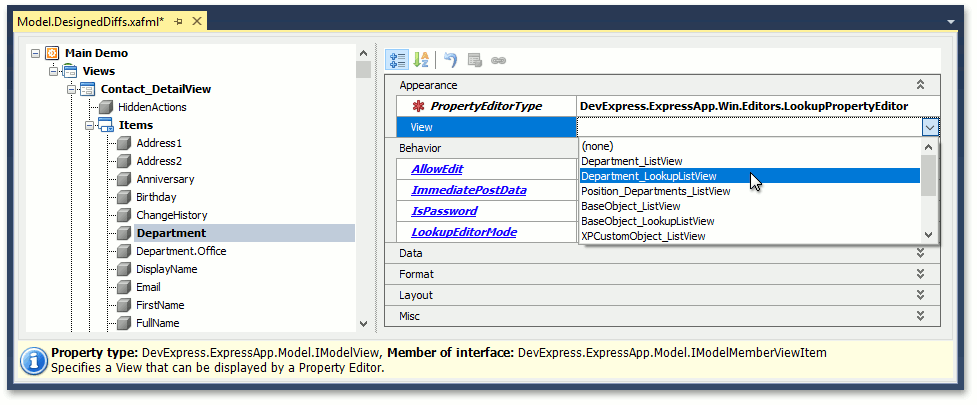This screenshot has width=977, height=405.
Task: Click the ImmediatePostData property link
Action: [469, 190]
